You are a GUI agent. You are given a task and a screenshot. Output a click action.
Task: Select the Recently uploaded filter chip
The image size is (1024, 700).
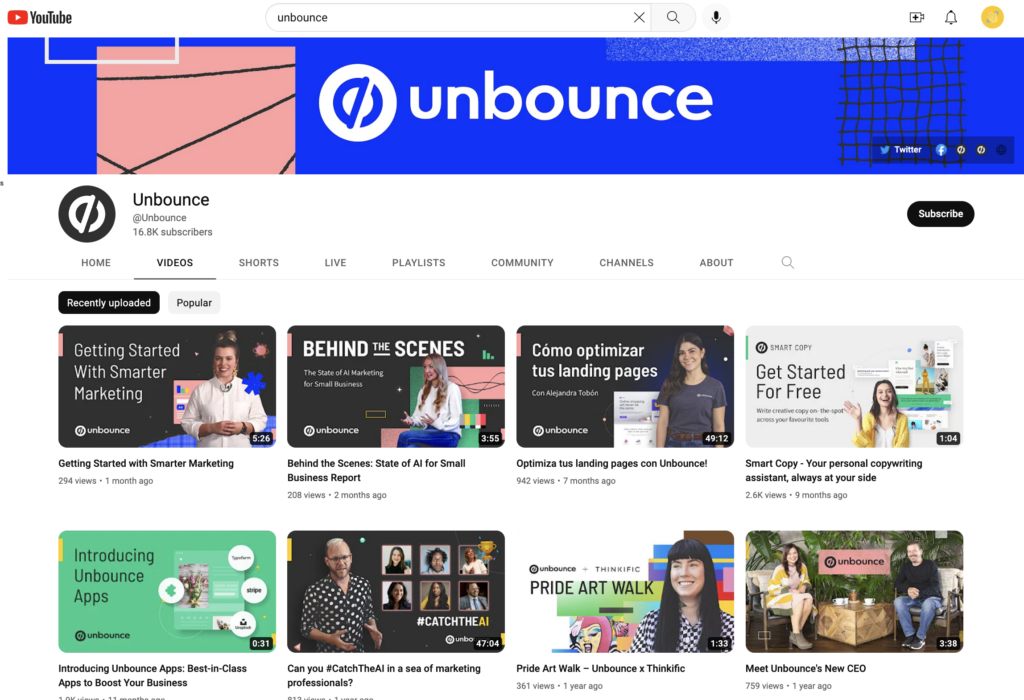pyautogui.click(x=108, y=302)
